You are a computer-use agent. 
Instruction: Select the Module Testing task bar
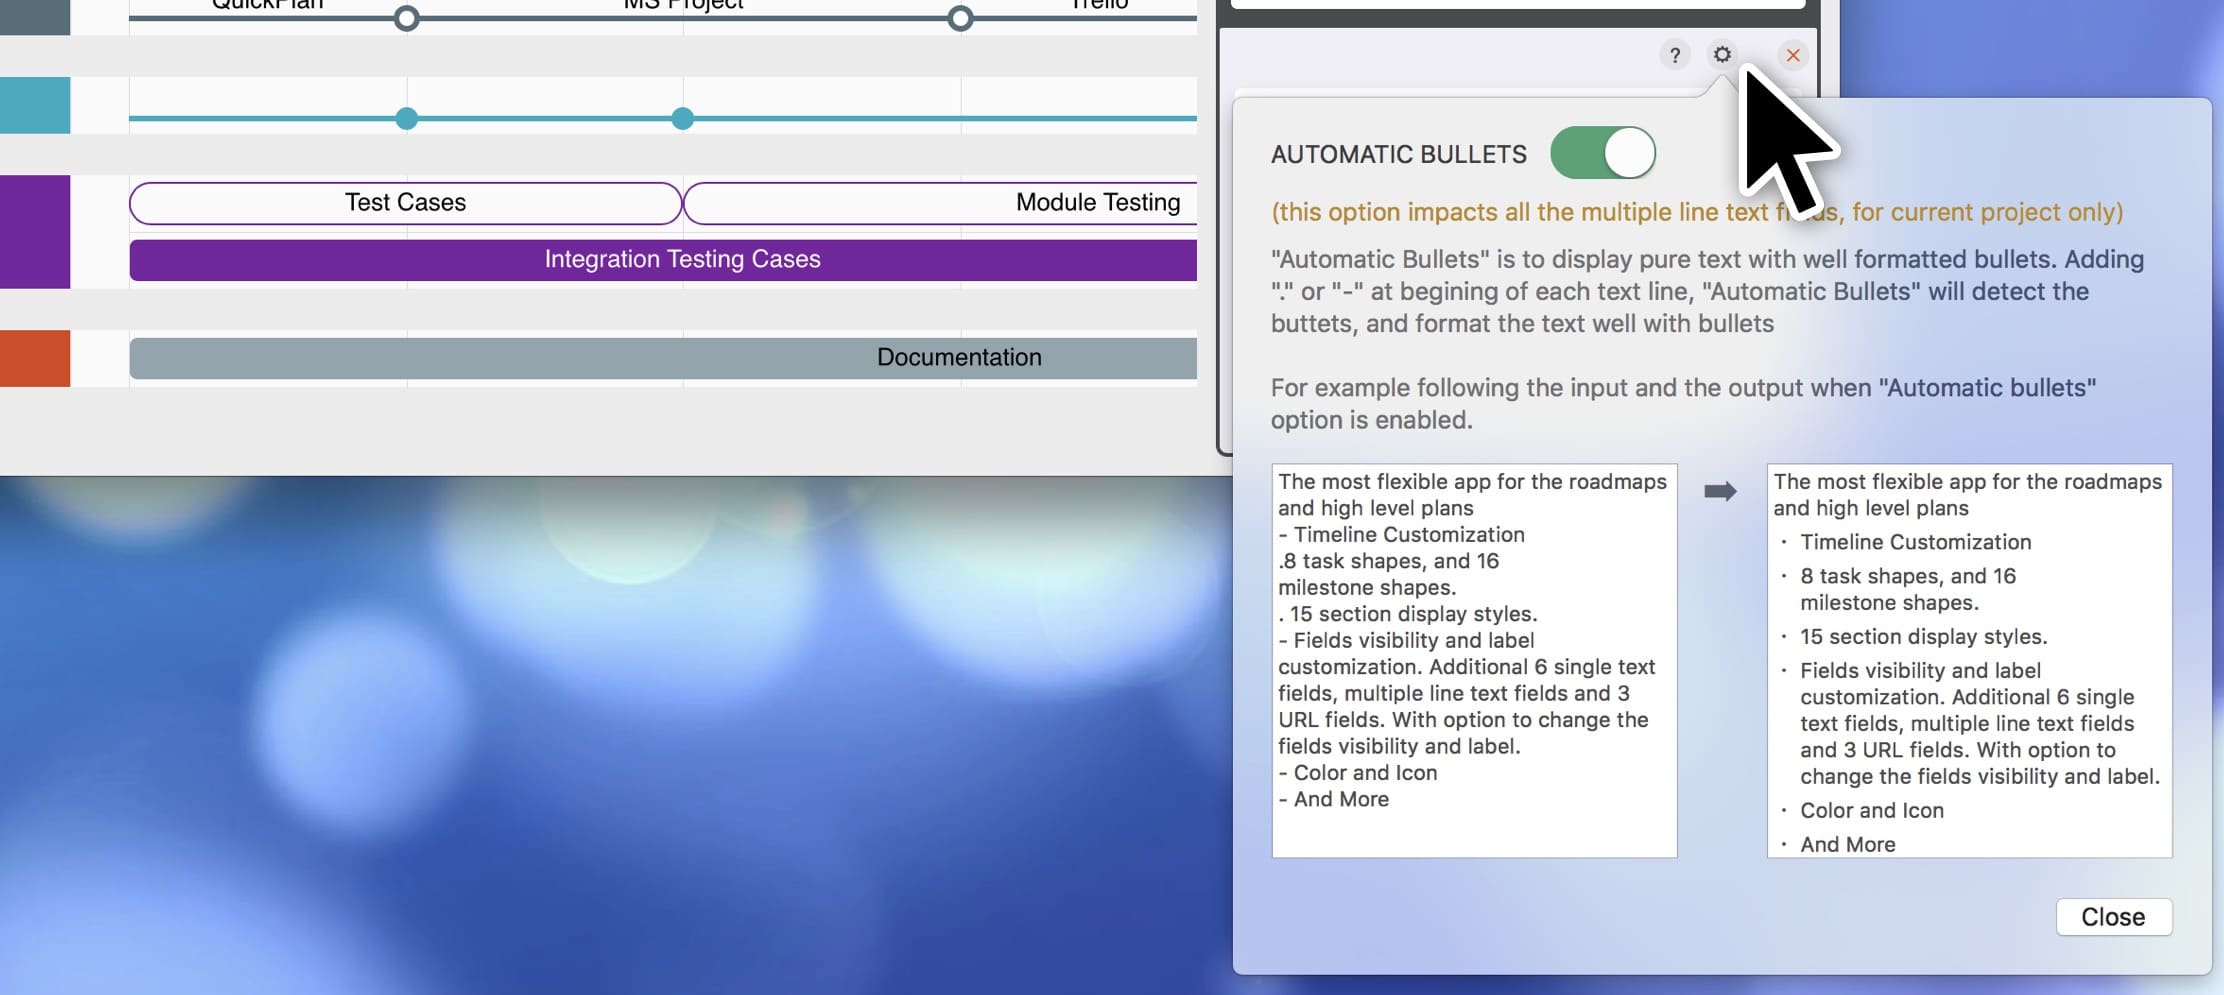coord(940,203)
